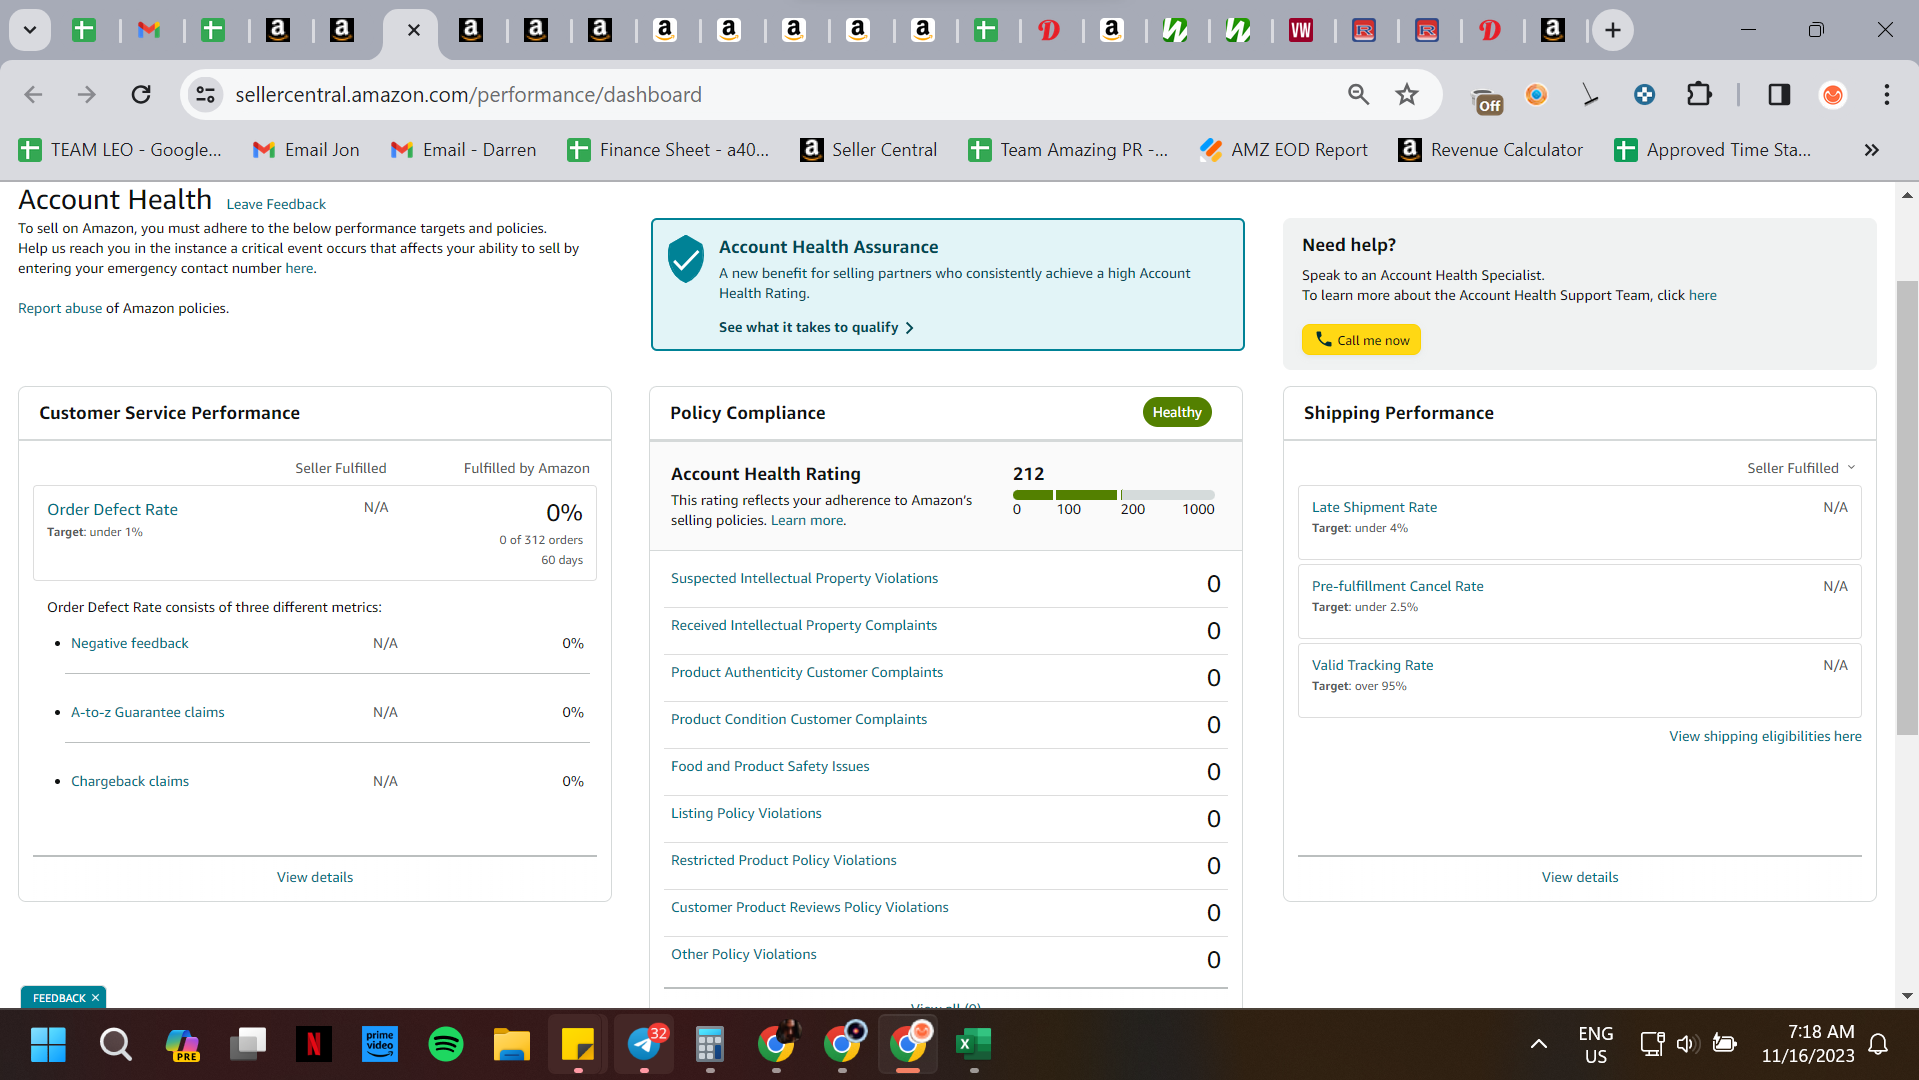Open the extension labeled Off
Screen dimensions: 1919x1080
1488,99
